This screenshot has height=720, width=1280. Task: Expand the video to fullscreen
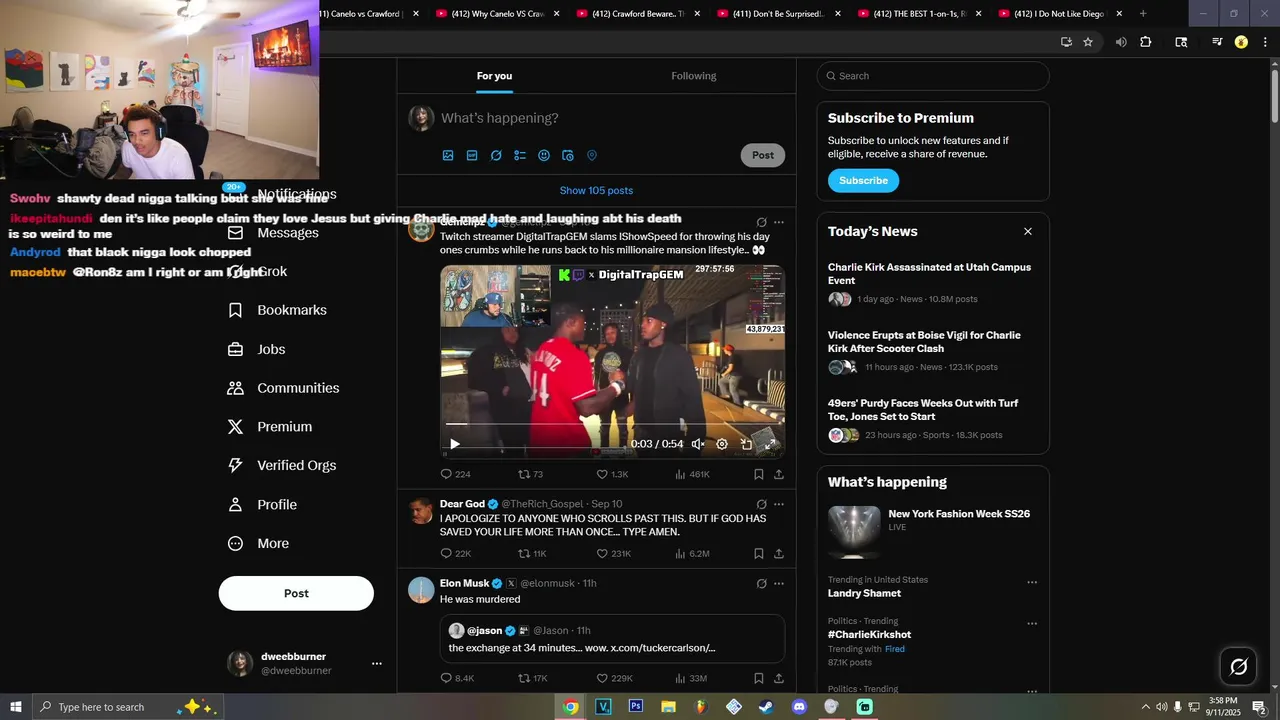point(770,444)
